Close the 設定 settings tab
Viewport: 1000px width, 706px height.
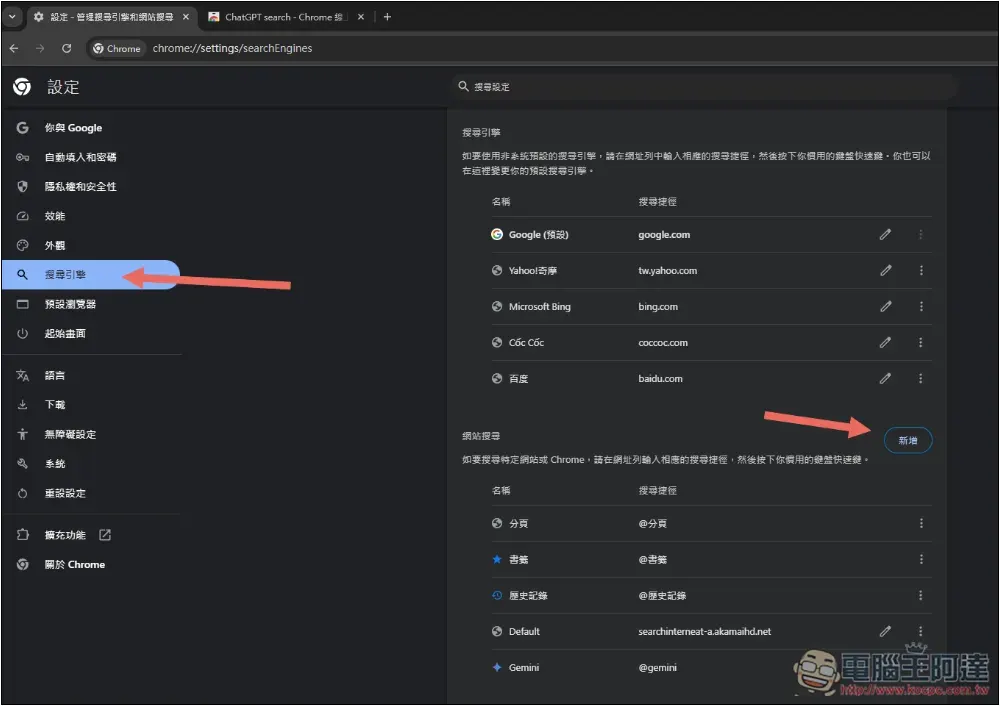tap(186, 17)
